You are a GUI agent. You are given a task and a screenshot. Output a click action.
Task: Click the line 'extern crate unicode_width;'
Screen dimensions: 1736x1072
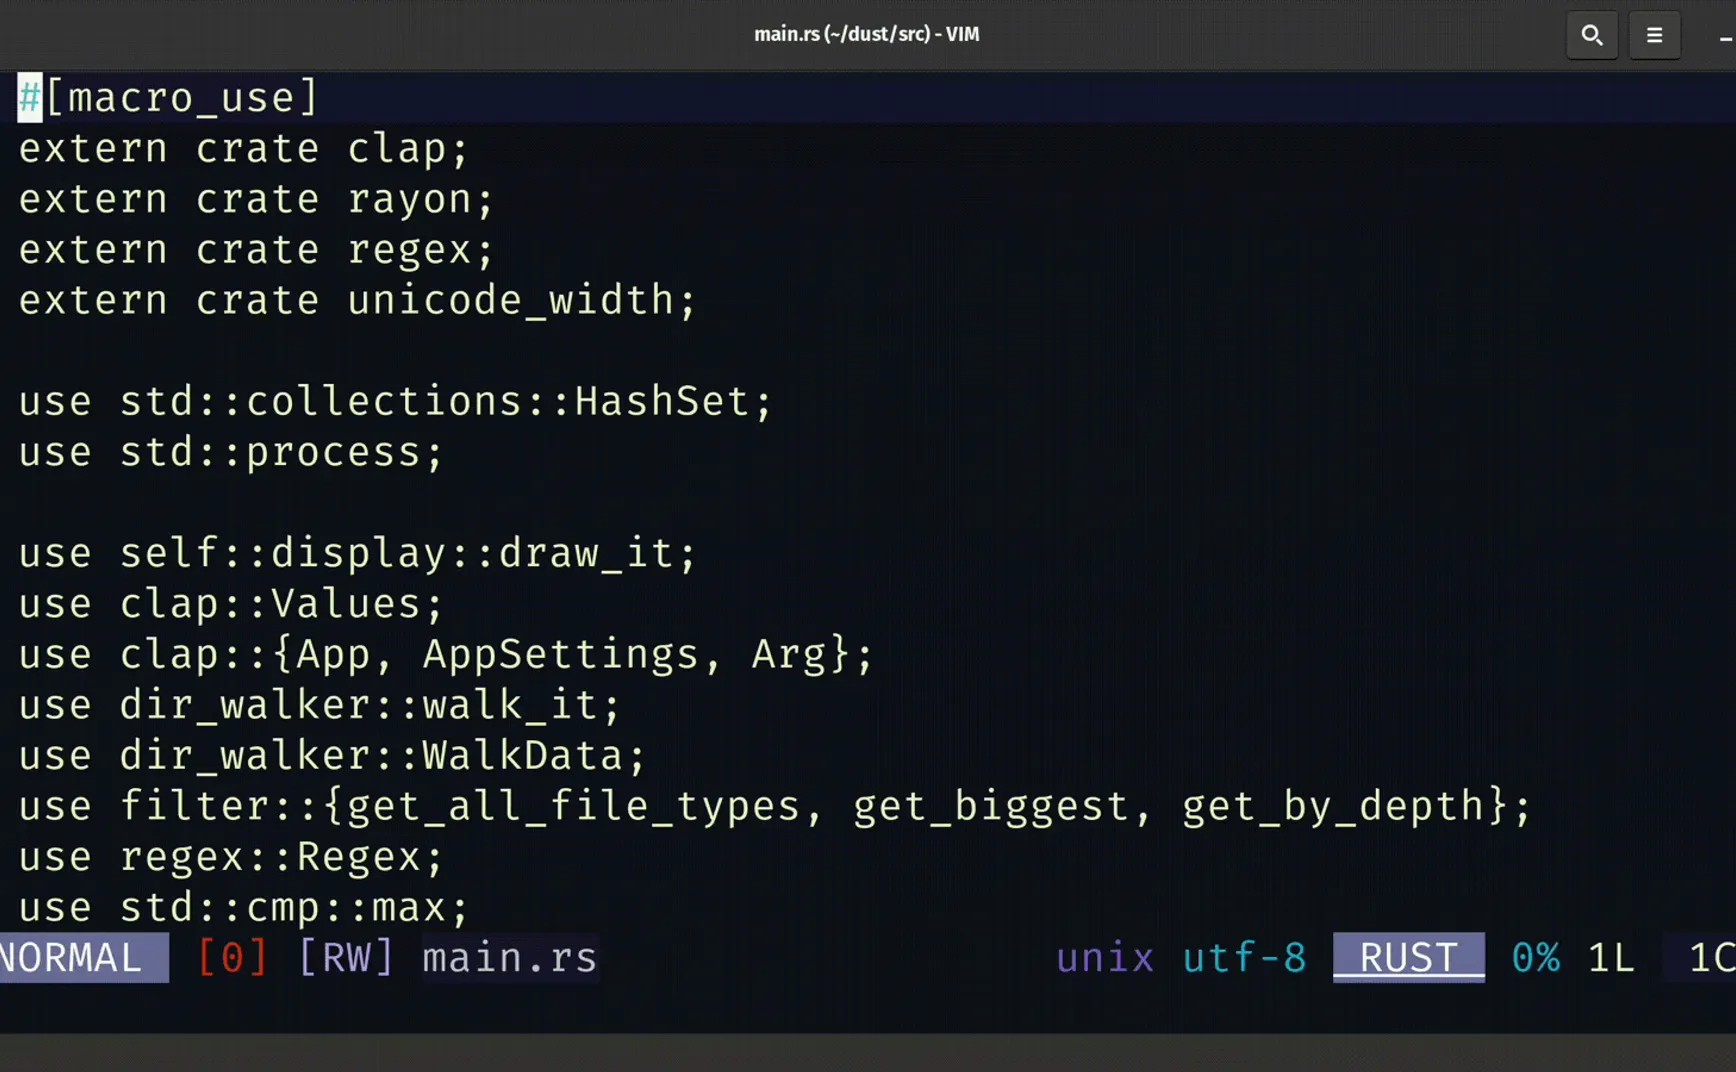(357, 301)
